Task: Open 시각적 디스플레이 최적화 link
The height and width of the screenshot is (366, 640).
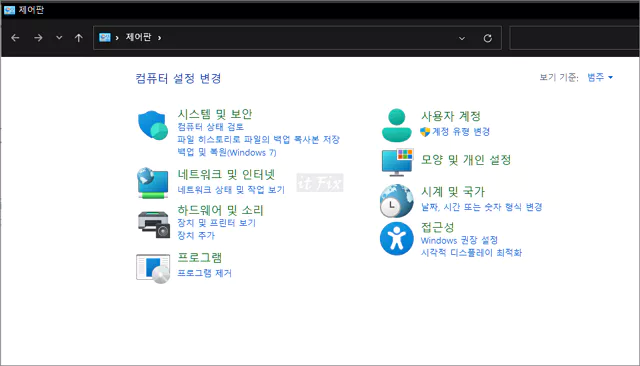Action: 471,253
